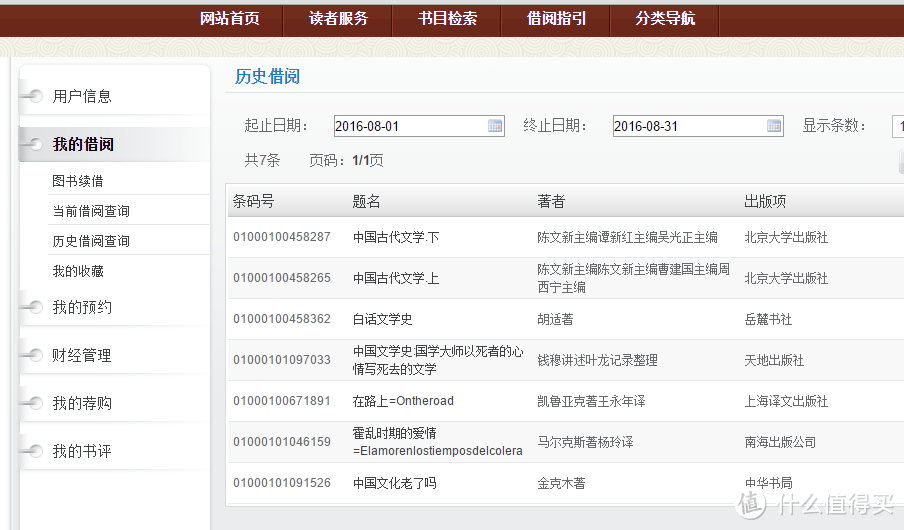Open title 白话文学史
Screen dimensions: 904x530
point(383,319)
